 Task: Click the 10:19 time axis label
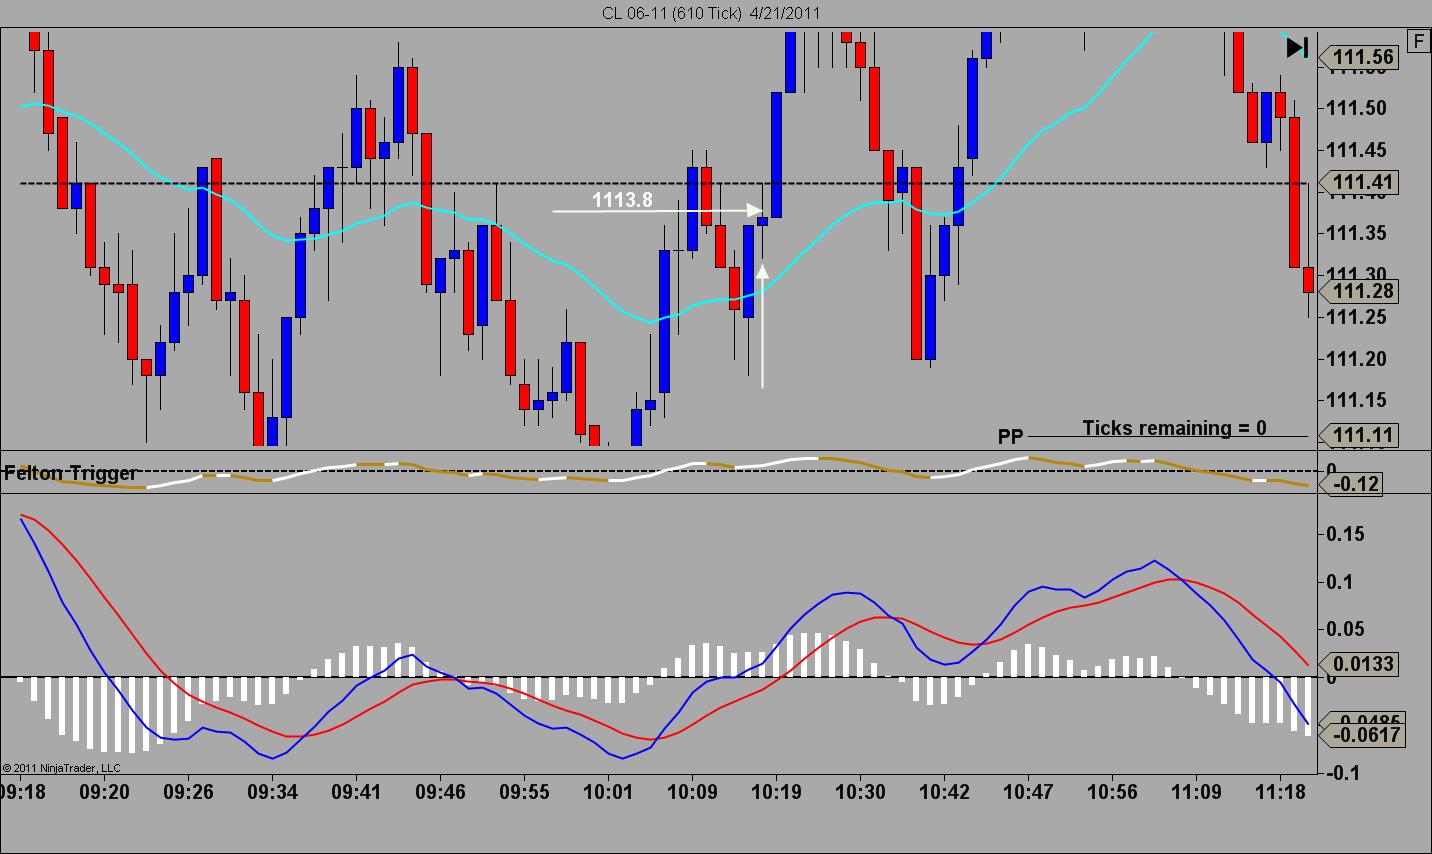pos(776,792)
